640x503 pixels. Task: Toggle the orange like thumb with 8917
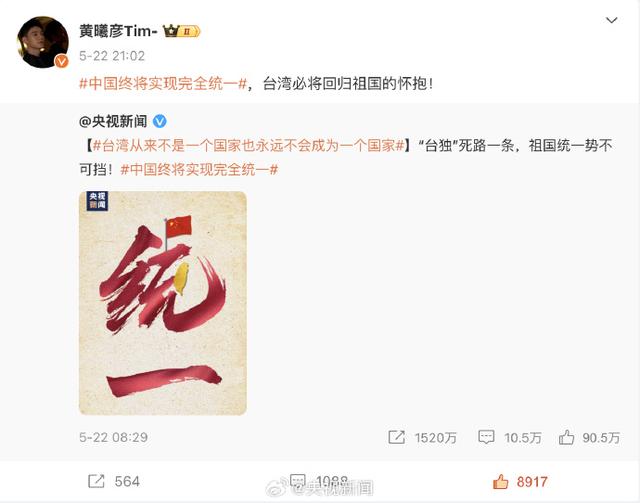coord(500,481)
